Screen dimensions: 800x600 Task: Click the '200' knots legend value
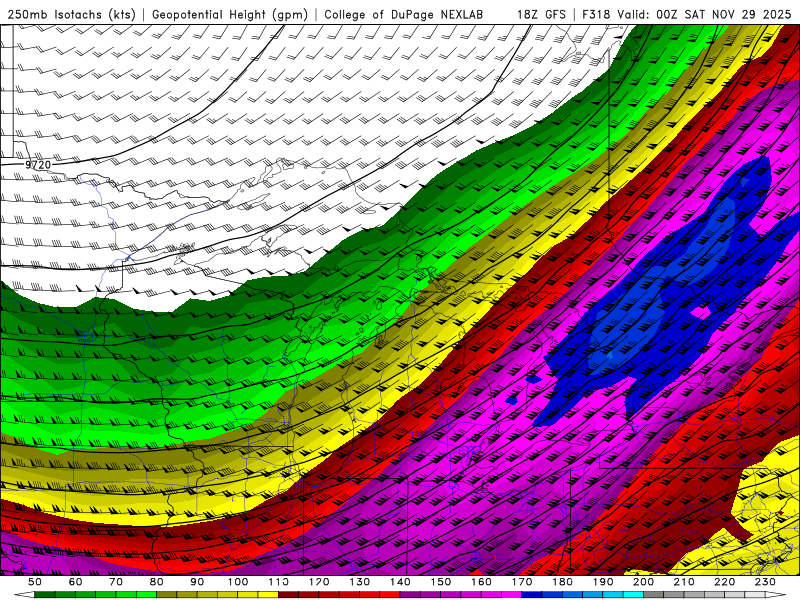pos(644,582)
